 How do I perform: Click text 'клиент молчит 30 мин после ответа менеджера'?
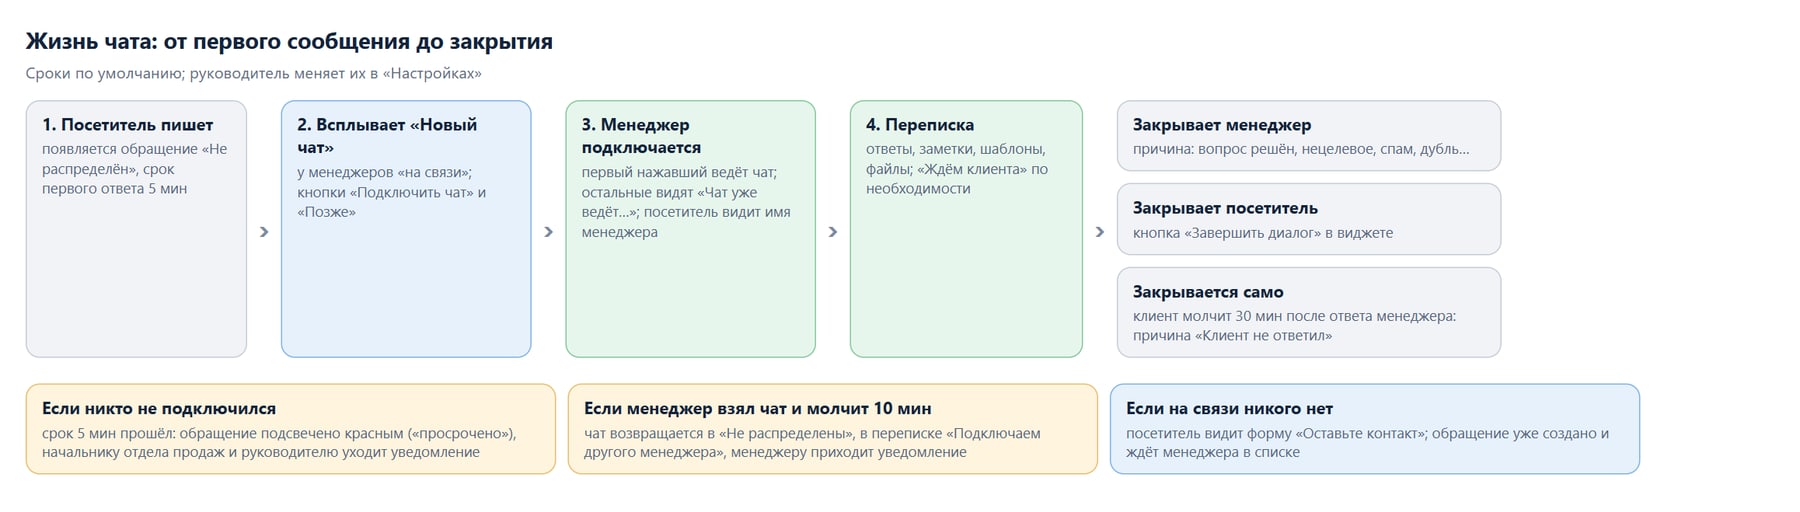tap(1292, 316)
